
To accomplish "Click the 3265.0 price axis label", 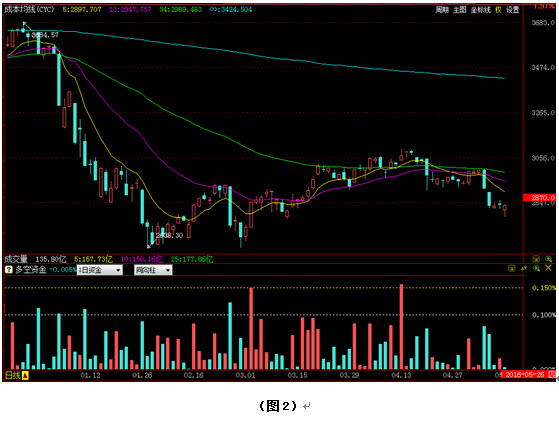I will pos(543,113).
